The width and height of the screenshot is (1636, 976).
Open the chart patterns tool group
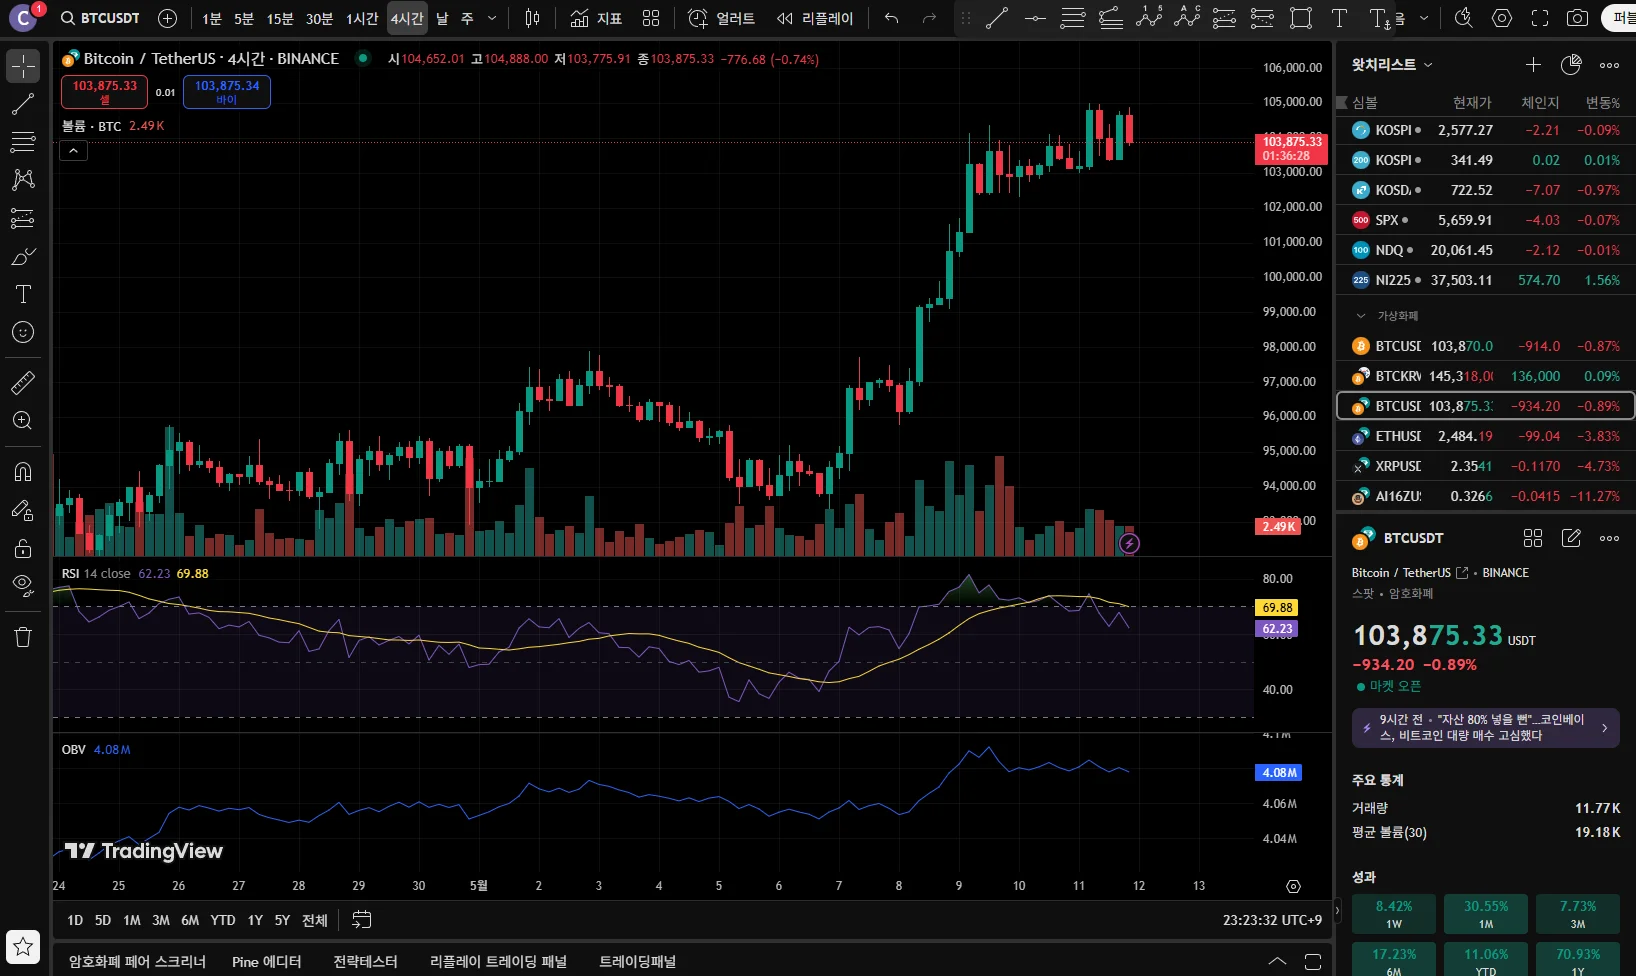23,180
